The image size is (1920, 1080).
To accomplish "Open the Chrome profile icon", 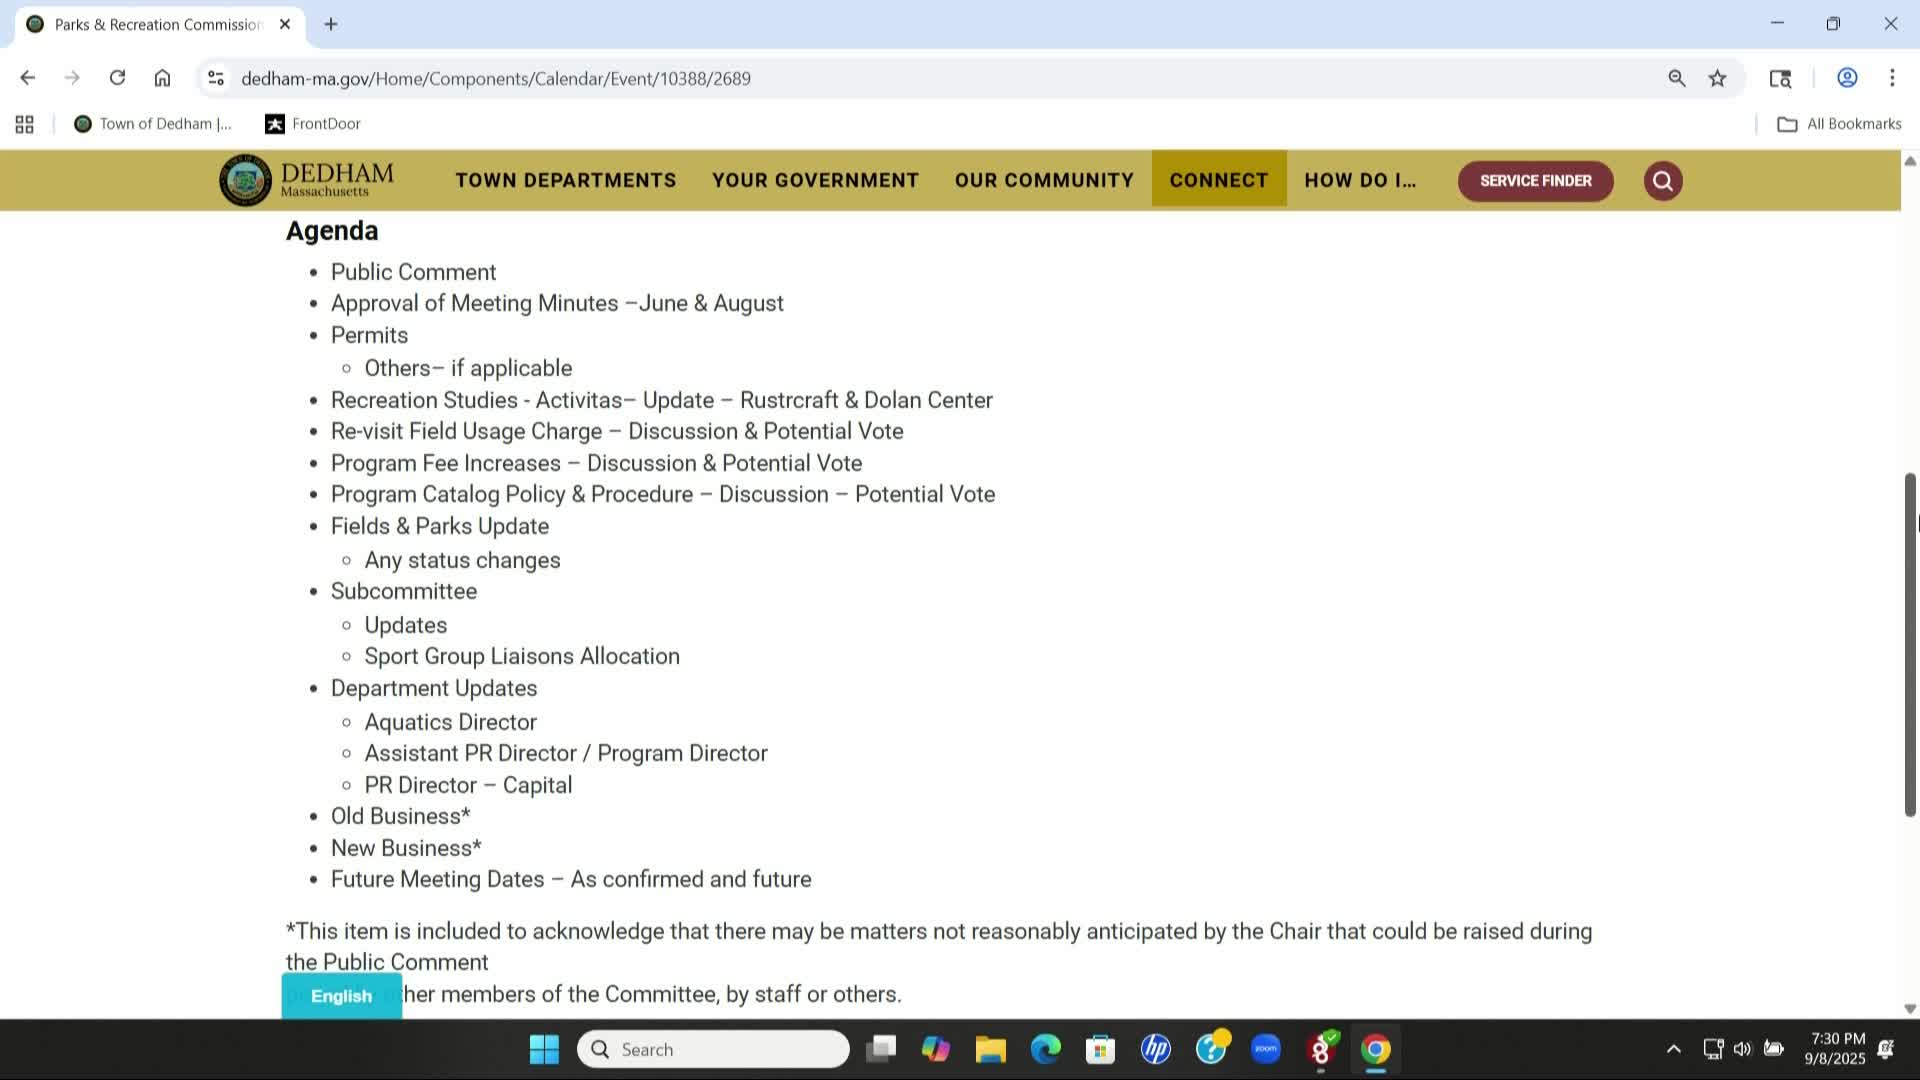I will point(1847,78).
